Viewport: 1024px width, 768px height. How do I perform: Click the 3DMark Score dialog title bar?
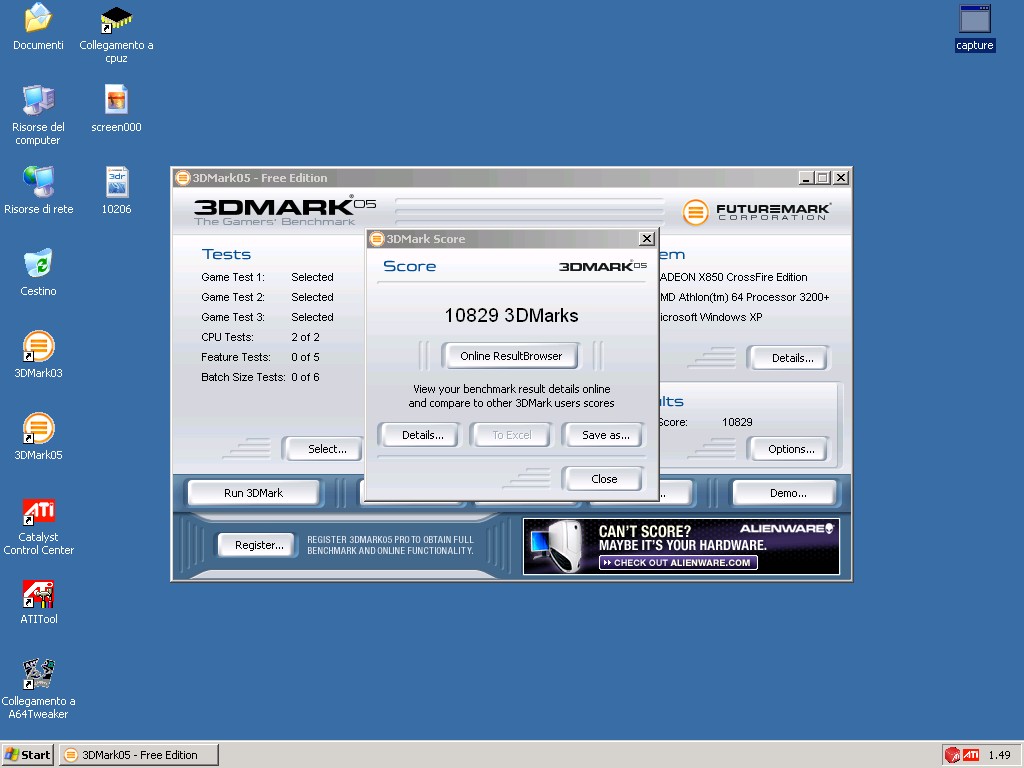pyautogui.click(x=512, y=239)
